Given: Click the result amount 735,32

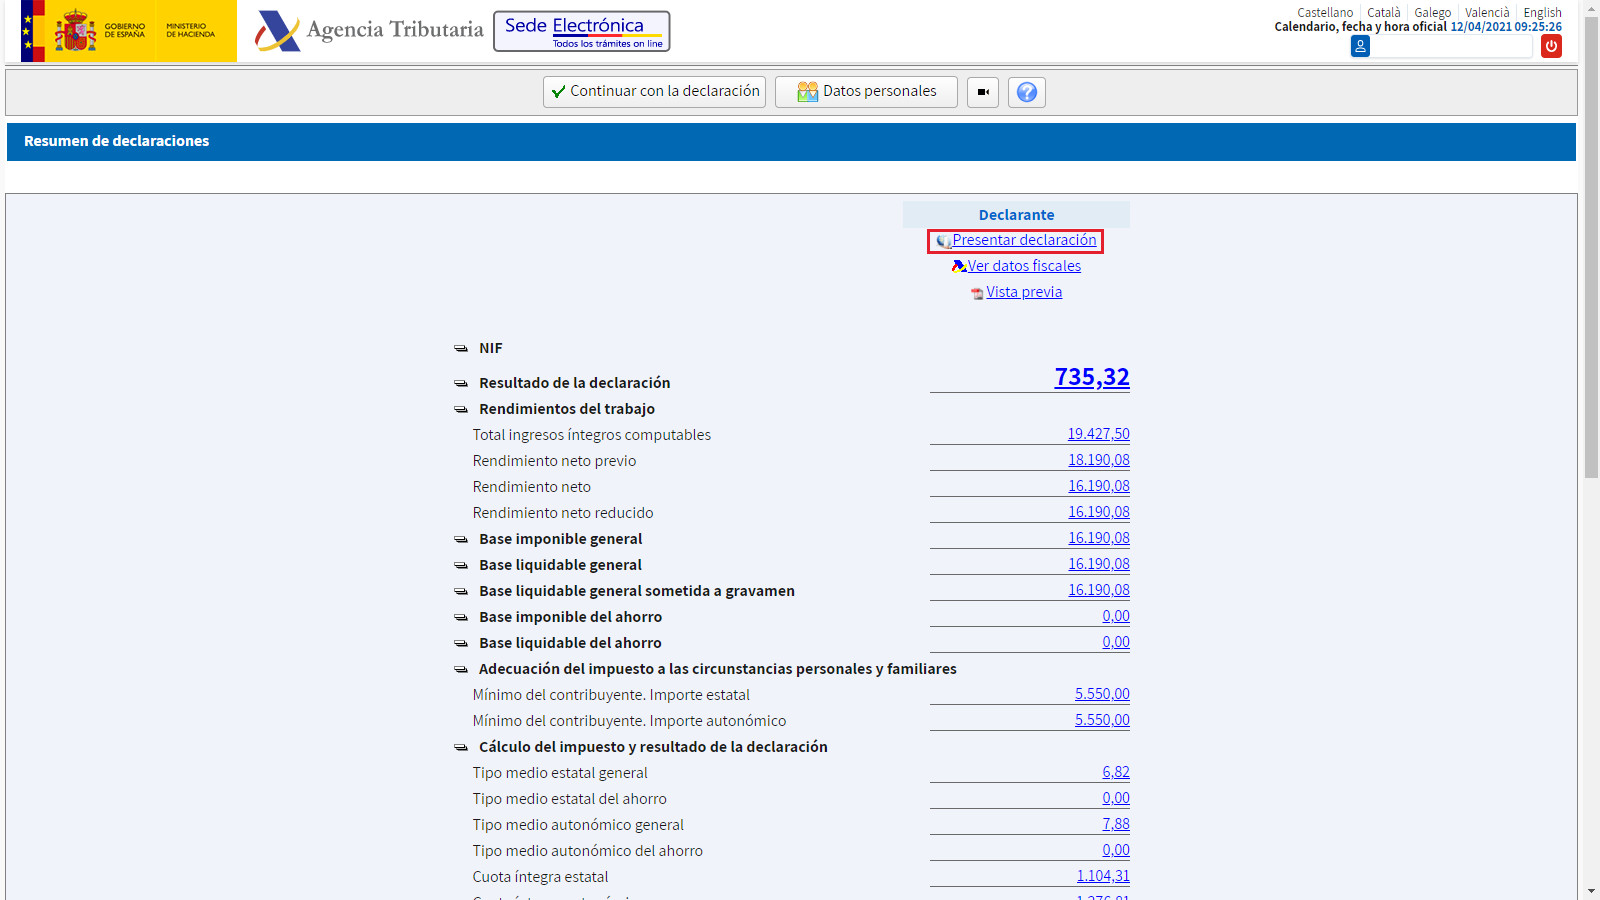Looking at the screenshot, I should point(1092,377).
